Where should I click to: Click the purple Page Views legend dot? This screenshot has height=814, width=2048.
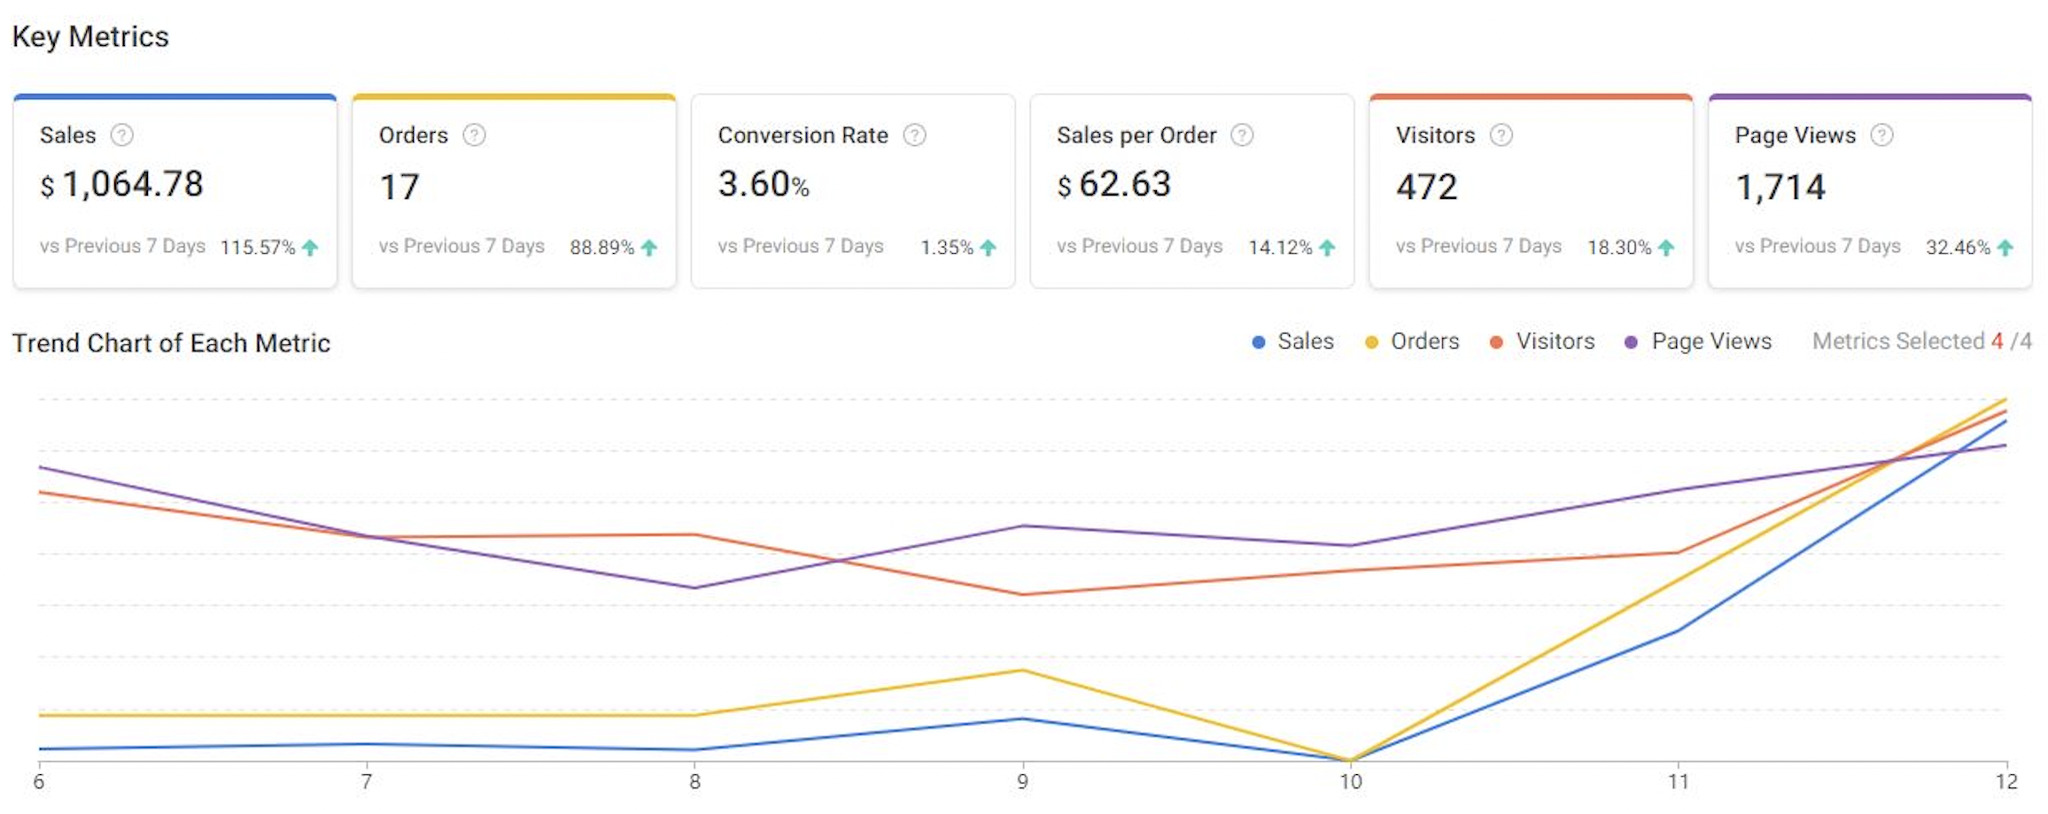coord(1631,342)
